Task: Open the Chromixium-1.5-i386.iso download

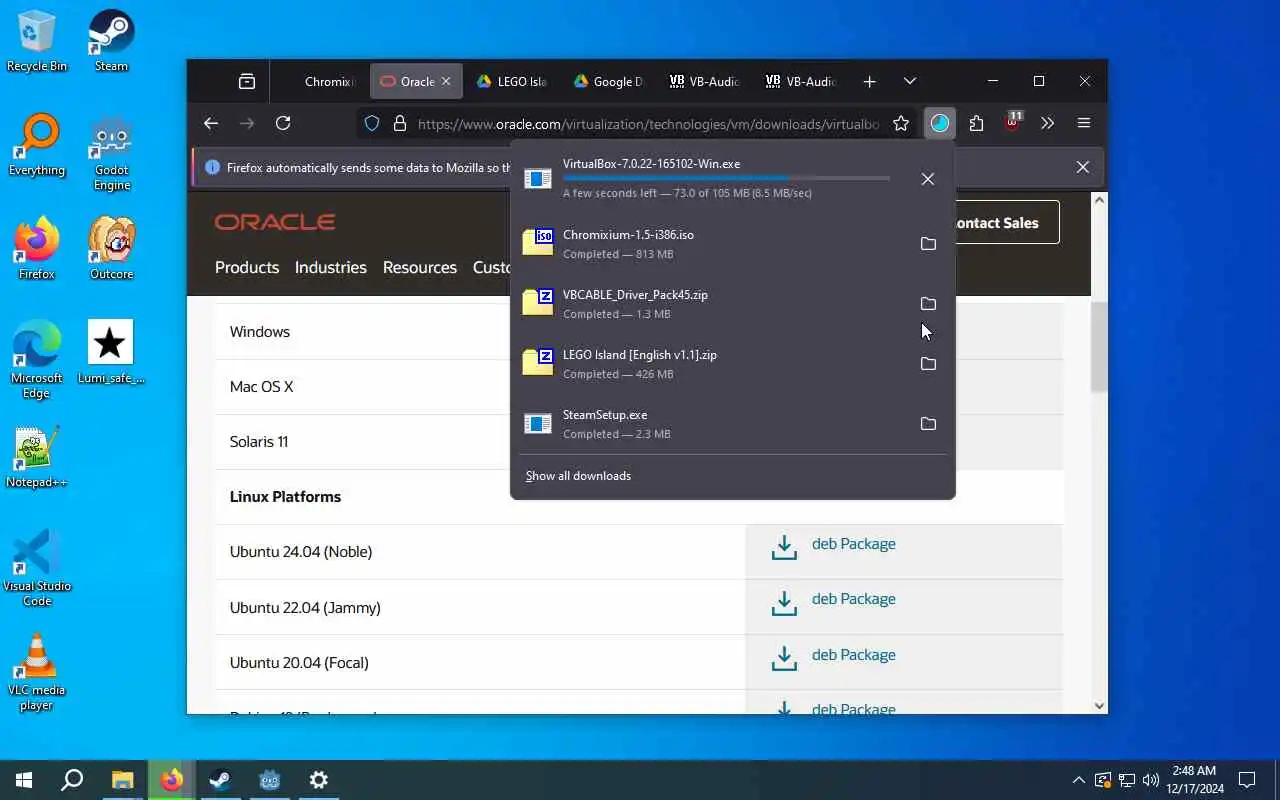Action: [710, 244]
